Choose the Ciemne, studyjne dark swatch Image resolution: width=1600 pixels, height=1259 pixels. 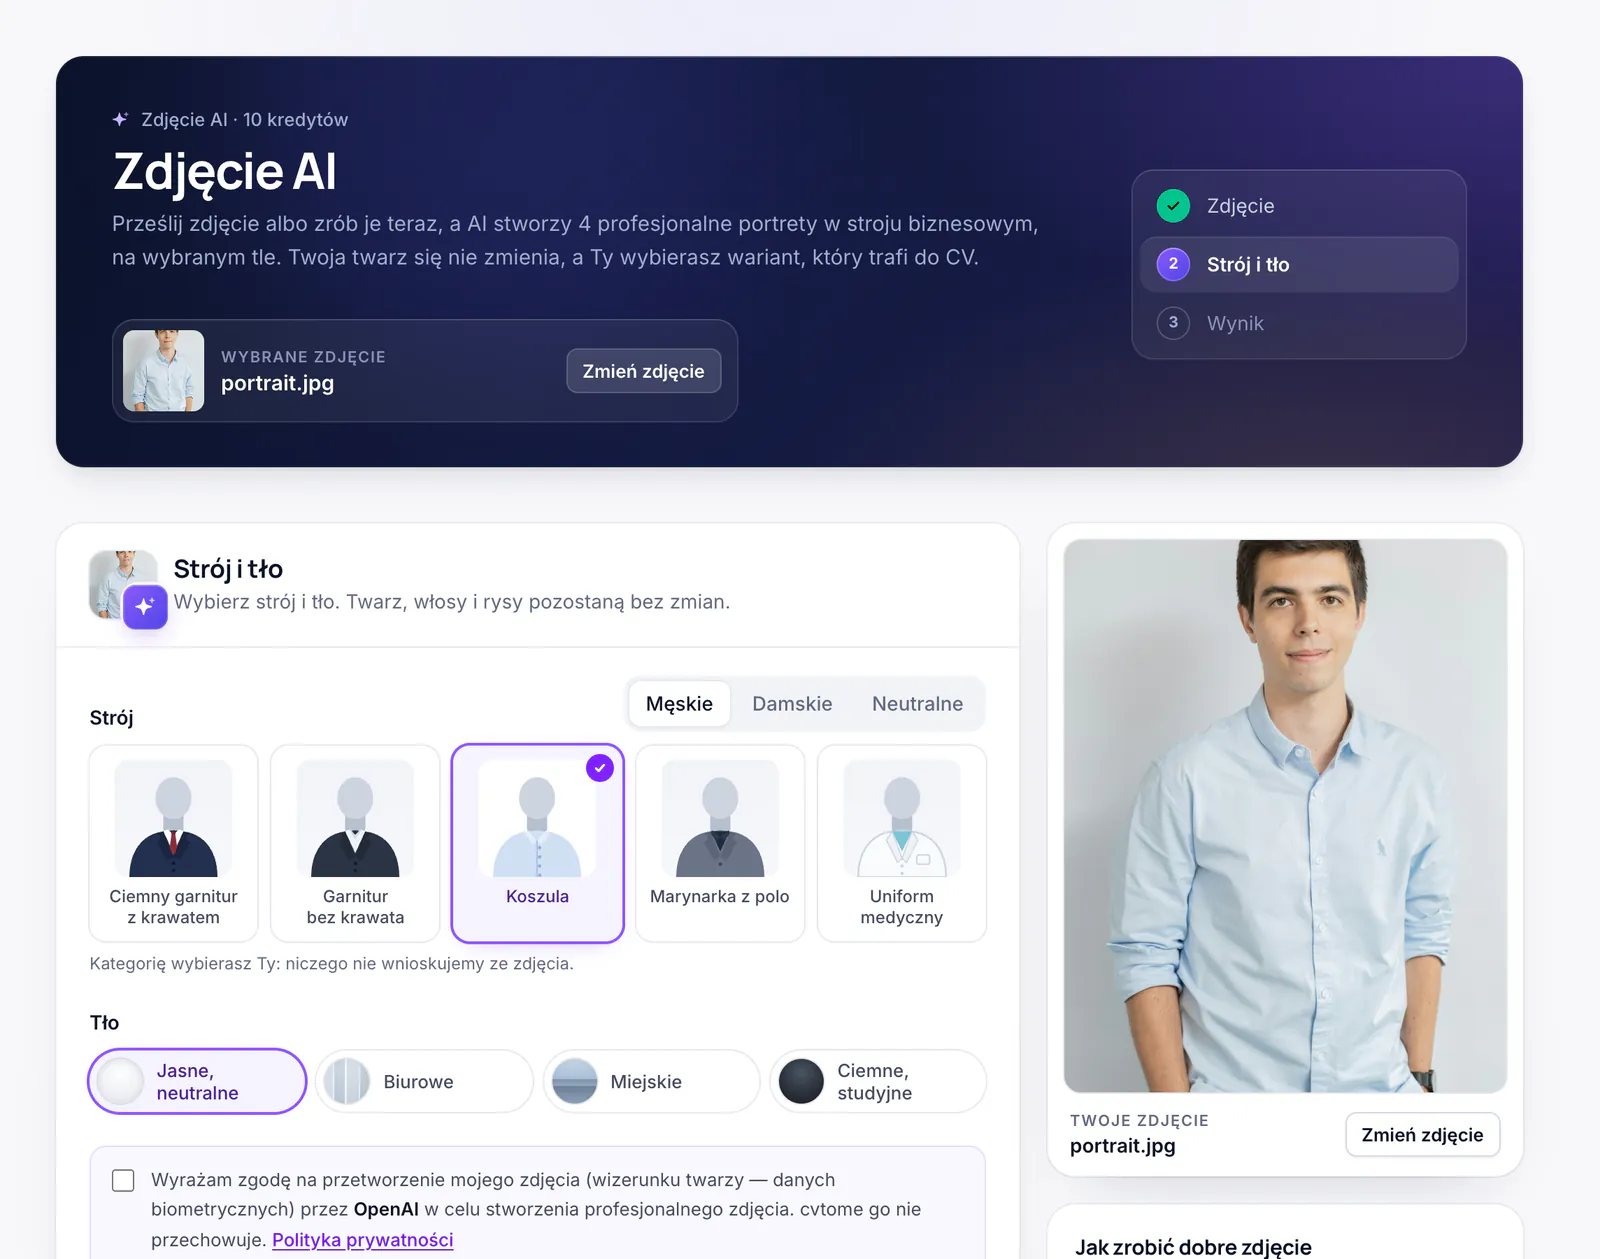pyautogui.click(x=801, y=1081)
